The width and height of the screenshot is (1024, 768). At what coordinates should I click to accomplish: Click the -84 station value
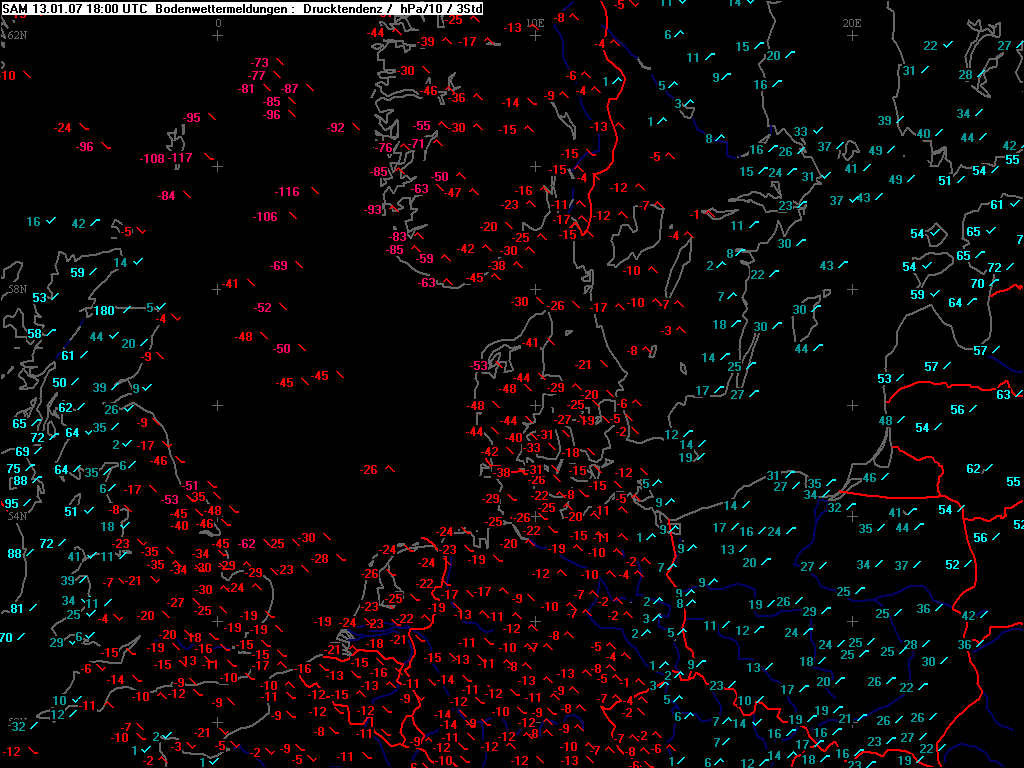tap(167, 195)
